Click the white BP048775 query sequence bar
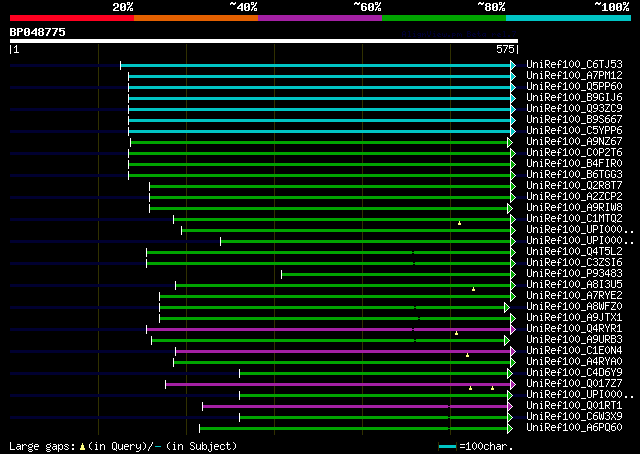The height and width of the screenshot is (454, 640). (x=264, y=41)
